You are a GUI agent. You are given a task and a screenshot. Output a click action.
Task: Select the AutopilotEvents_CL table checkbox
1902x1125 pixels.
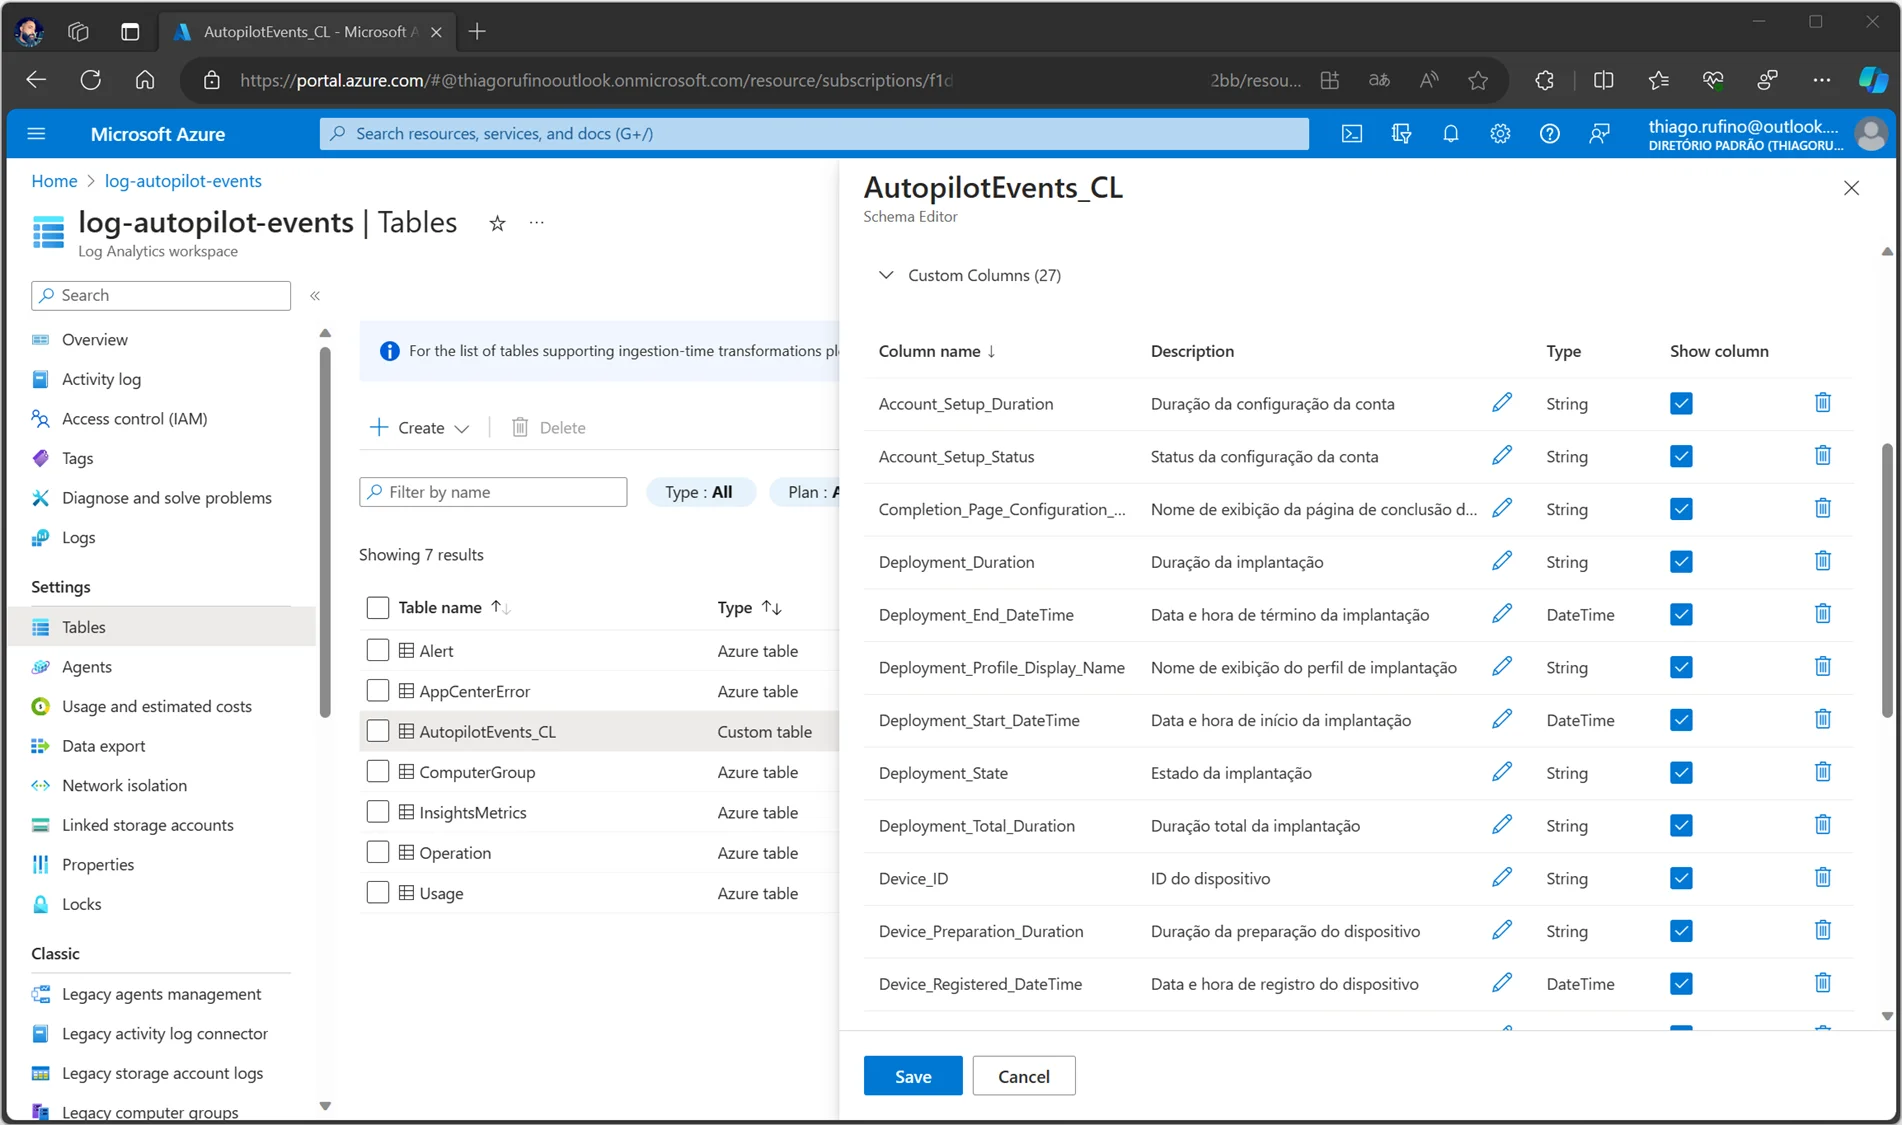click(377, 731)
